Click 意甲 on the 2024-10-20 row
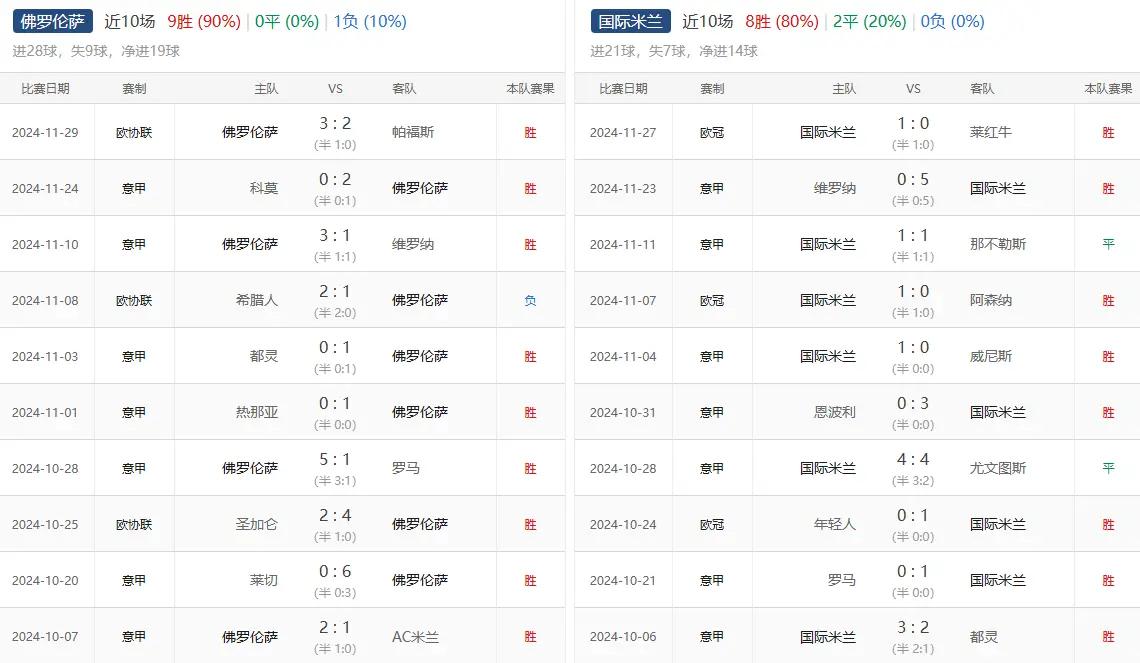The width and height of the screenshot is (1140, 663). click(134, 580)
